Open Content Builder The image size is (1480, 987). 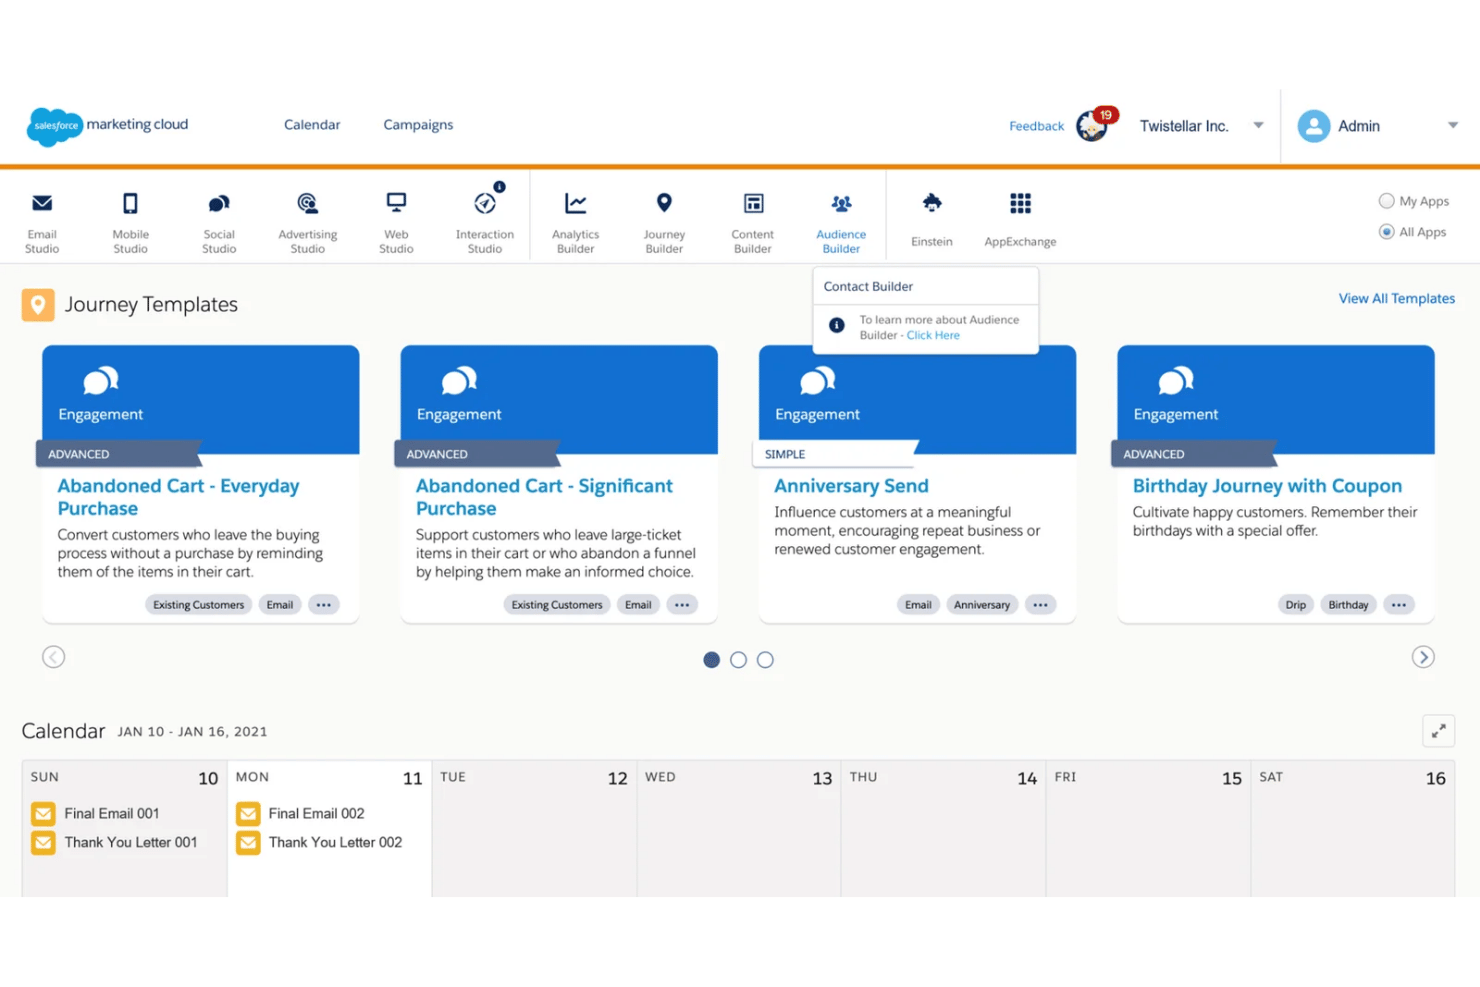(753, 222)
